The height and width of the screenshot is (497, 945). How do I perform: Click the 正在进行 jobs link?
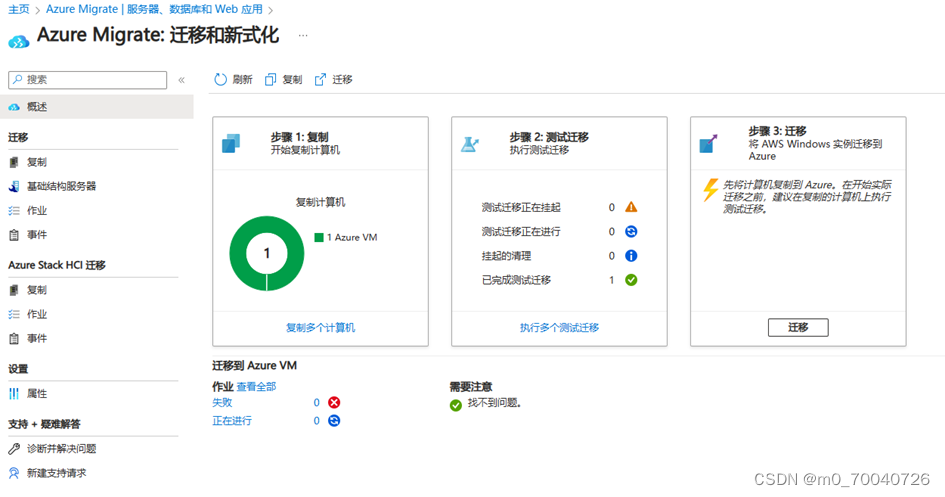[232, 421]
